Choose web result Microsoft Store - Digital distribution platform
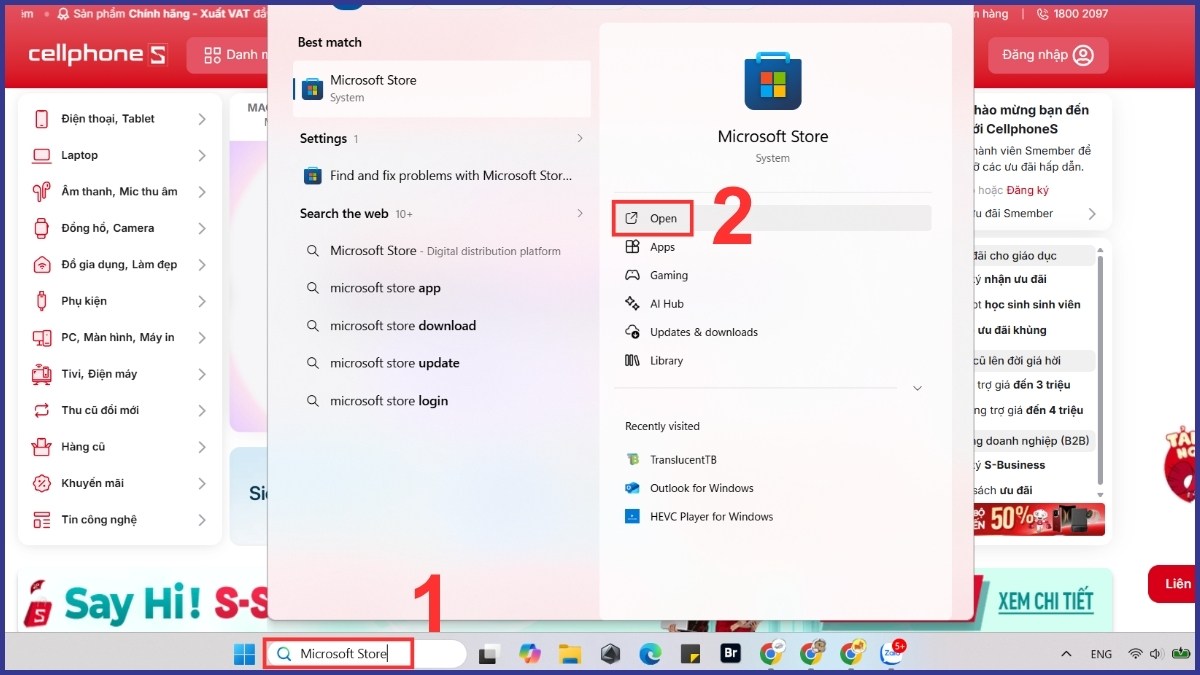This screenshot has height=675, width=1200. pos(442,251)
